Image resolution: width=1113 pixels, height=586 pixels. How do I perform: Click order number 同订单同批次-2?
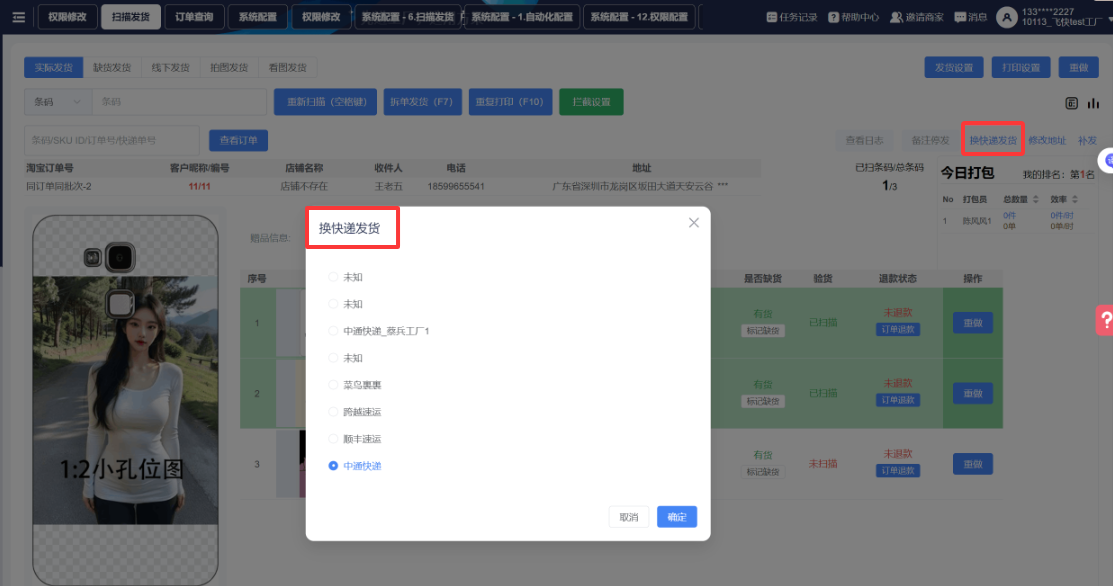pyautogui.click(x=59, y=187)
